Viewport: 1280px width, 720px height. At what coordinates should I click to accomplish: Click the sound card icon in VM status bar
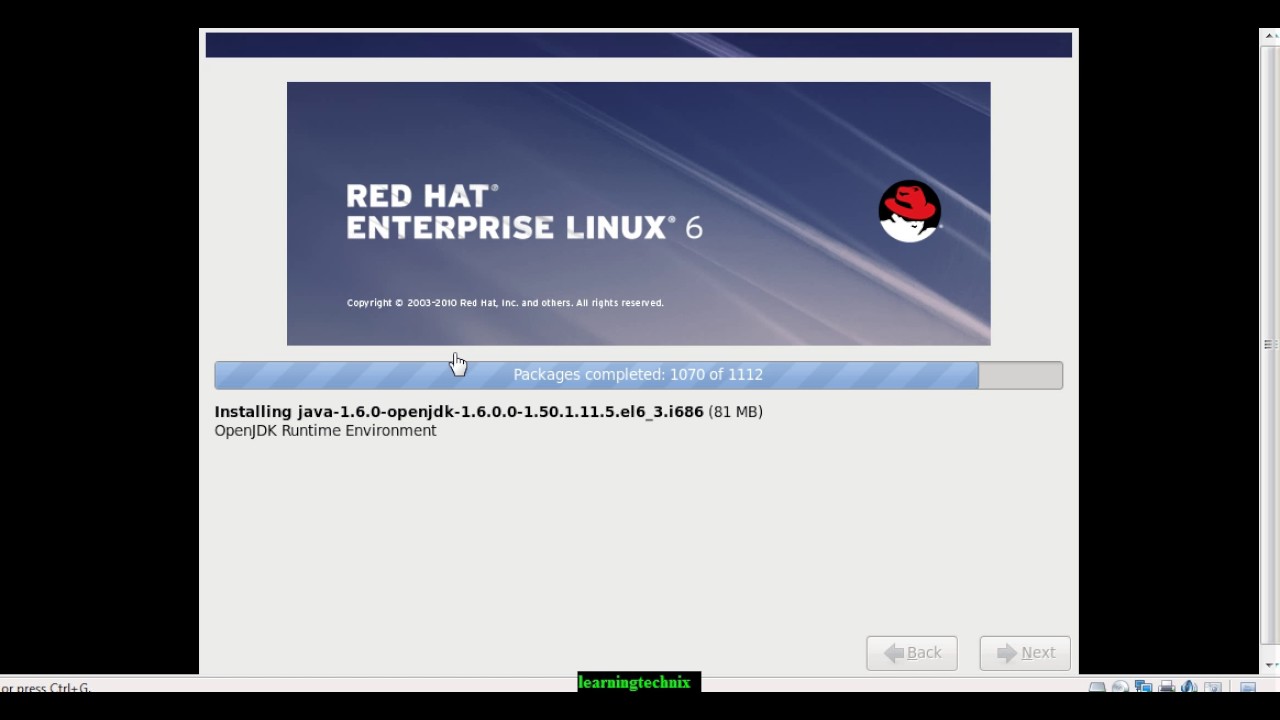tap(1189, 686)
